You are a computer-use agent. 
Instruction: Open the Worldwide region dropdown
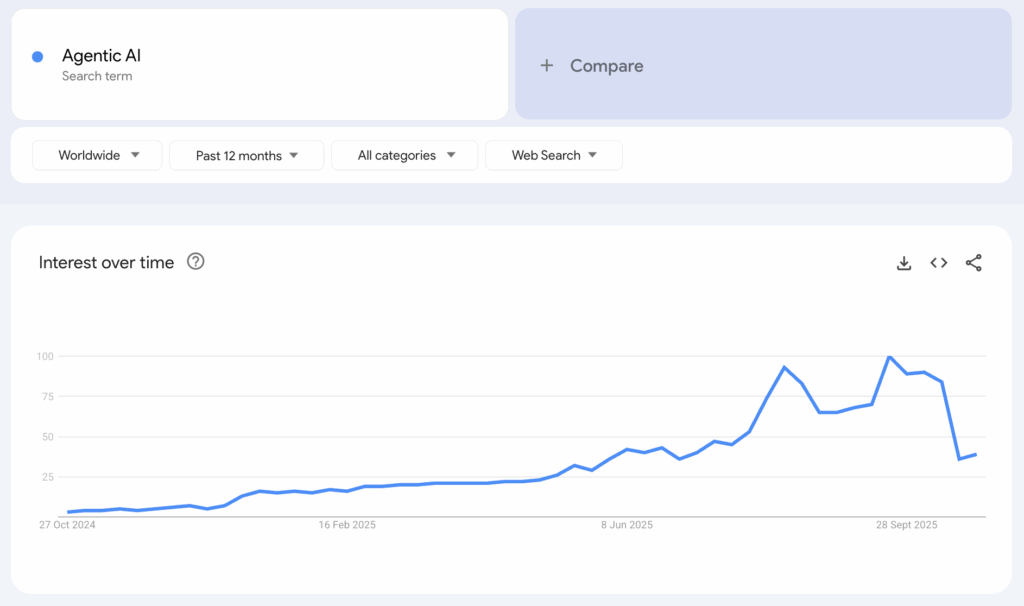(97, 155)
